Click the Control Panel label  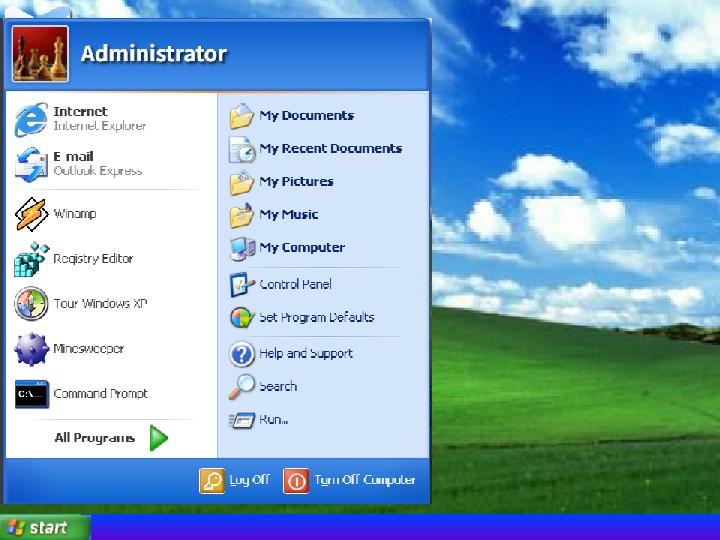tap(295, 284)
